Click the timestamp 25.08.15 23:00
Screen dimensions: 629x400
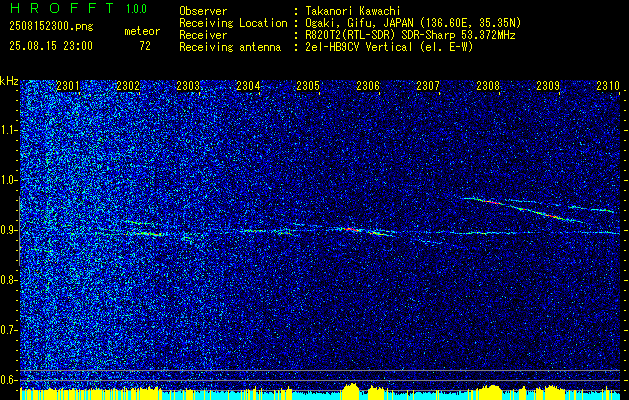point(51,46)
